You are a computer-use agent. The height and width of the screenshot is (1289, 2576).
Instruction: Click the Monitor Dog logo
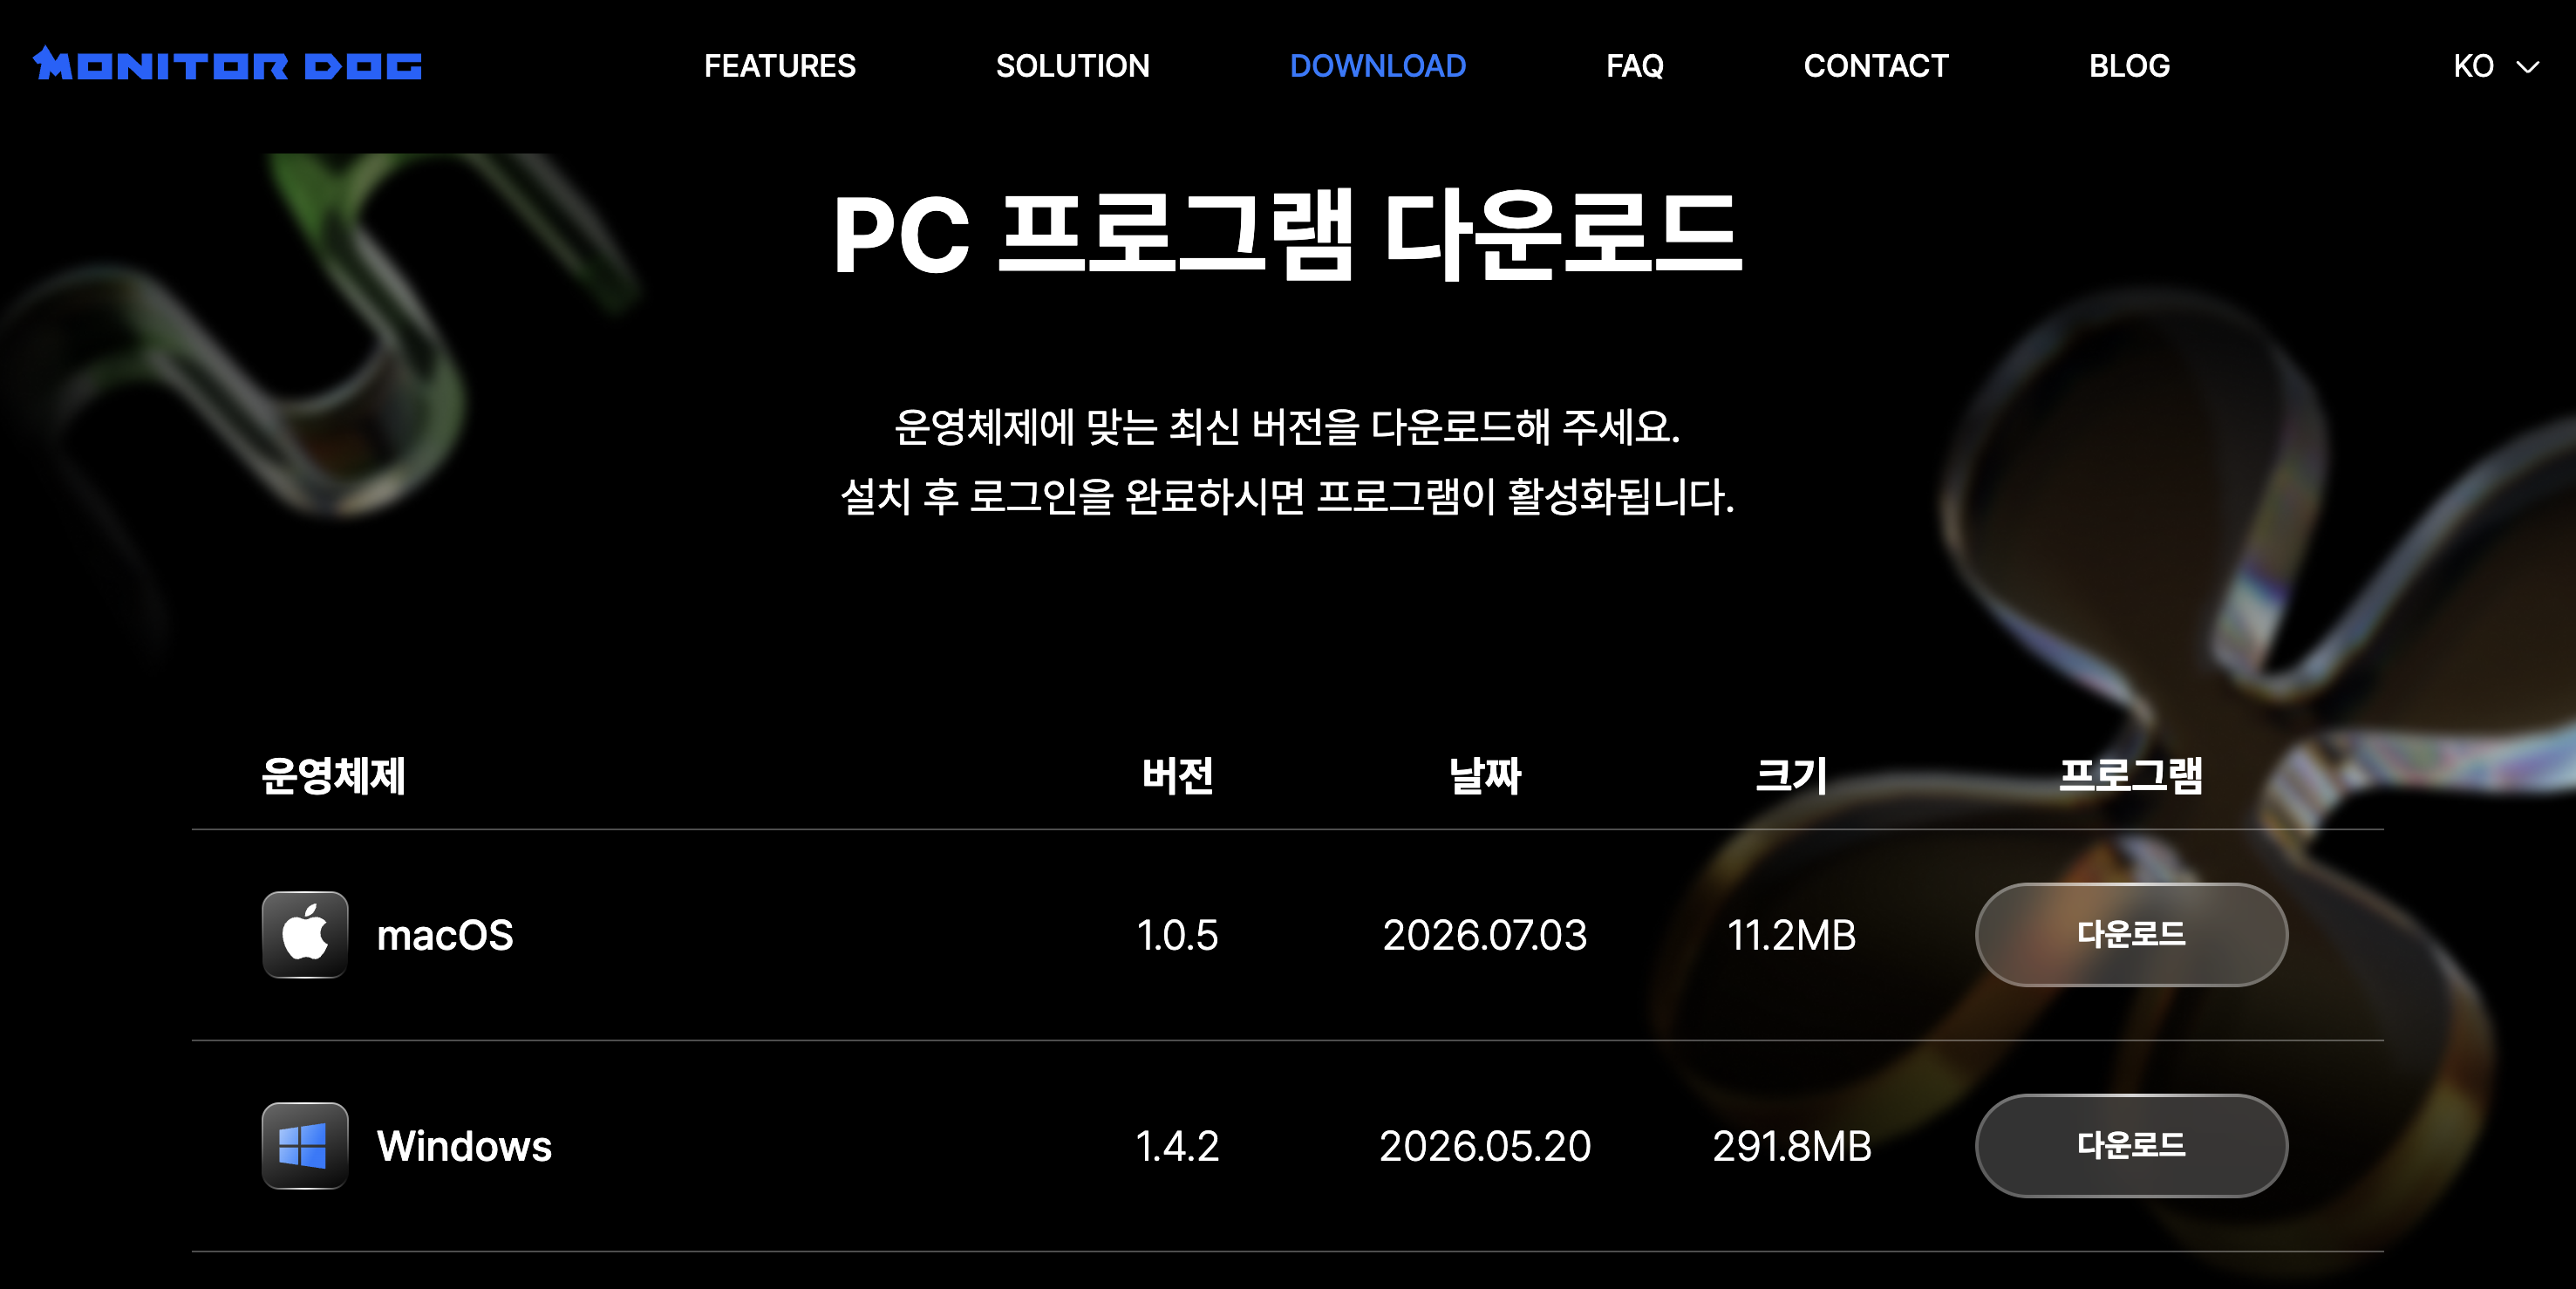tap(227, 64)
